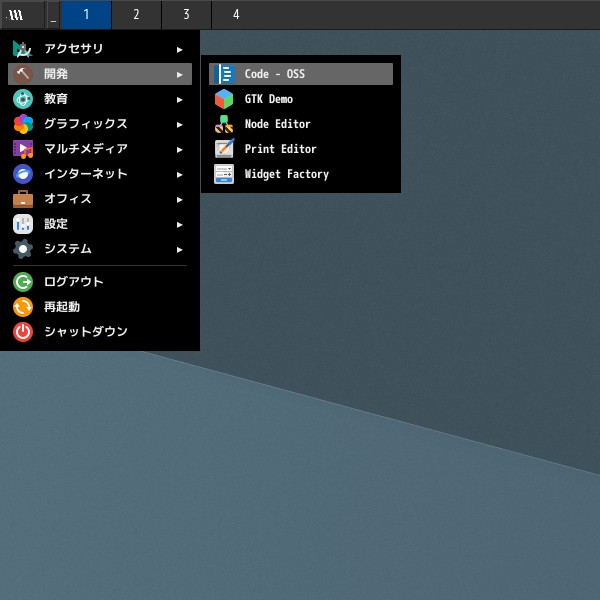Image resolution: width=600 pixels, height=600 pixels.
Task: Select the 開発 menu entry
Action: pos(56,74)
